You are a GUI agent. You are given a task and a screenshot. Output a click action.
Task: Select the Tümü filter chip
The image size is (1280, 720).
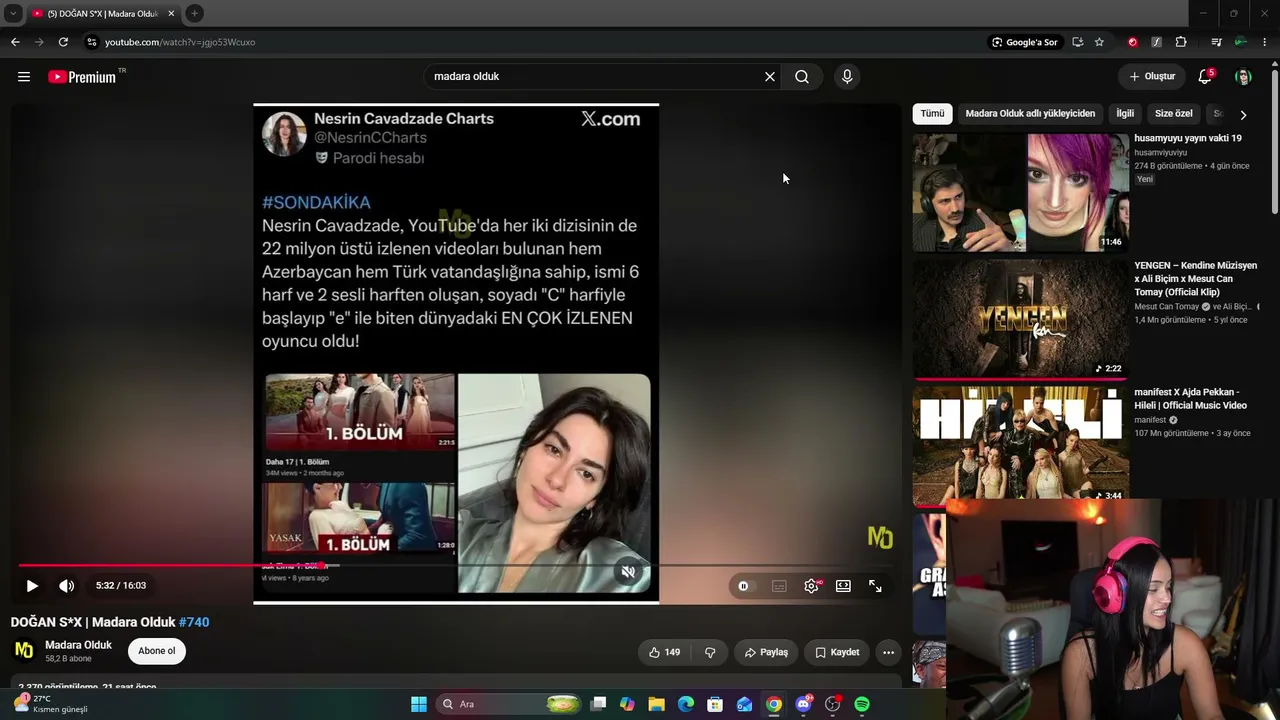(932, 114)
